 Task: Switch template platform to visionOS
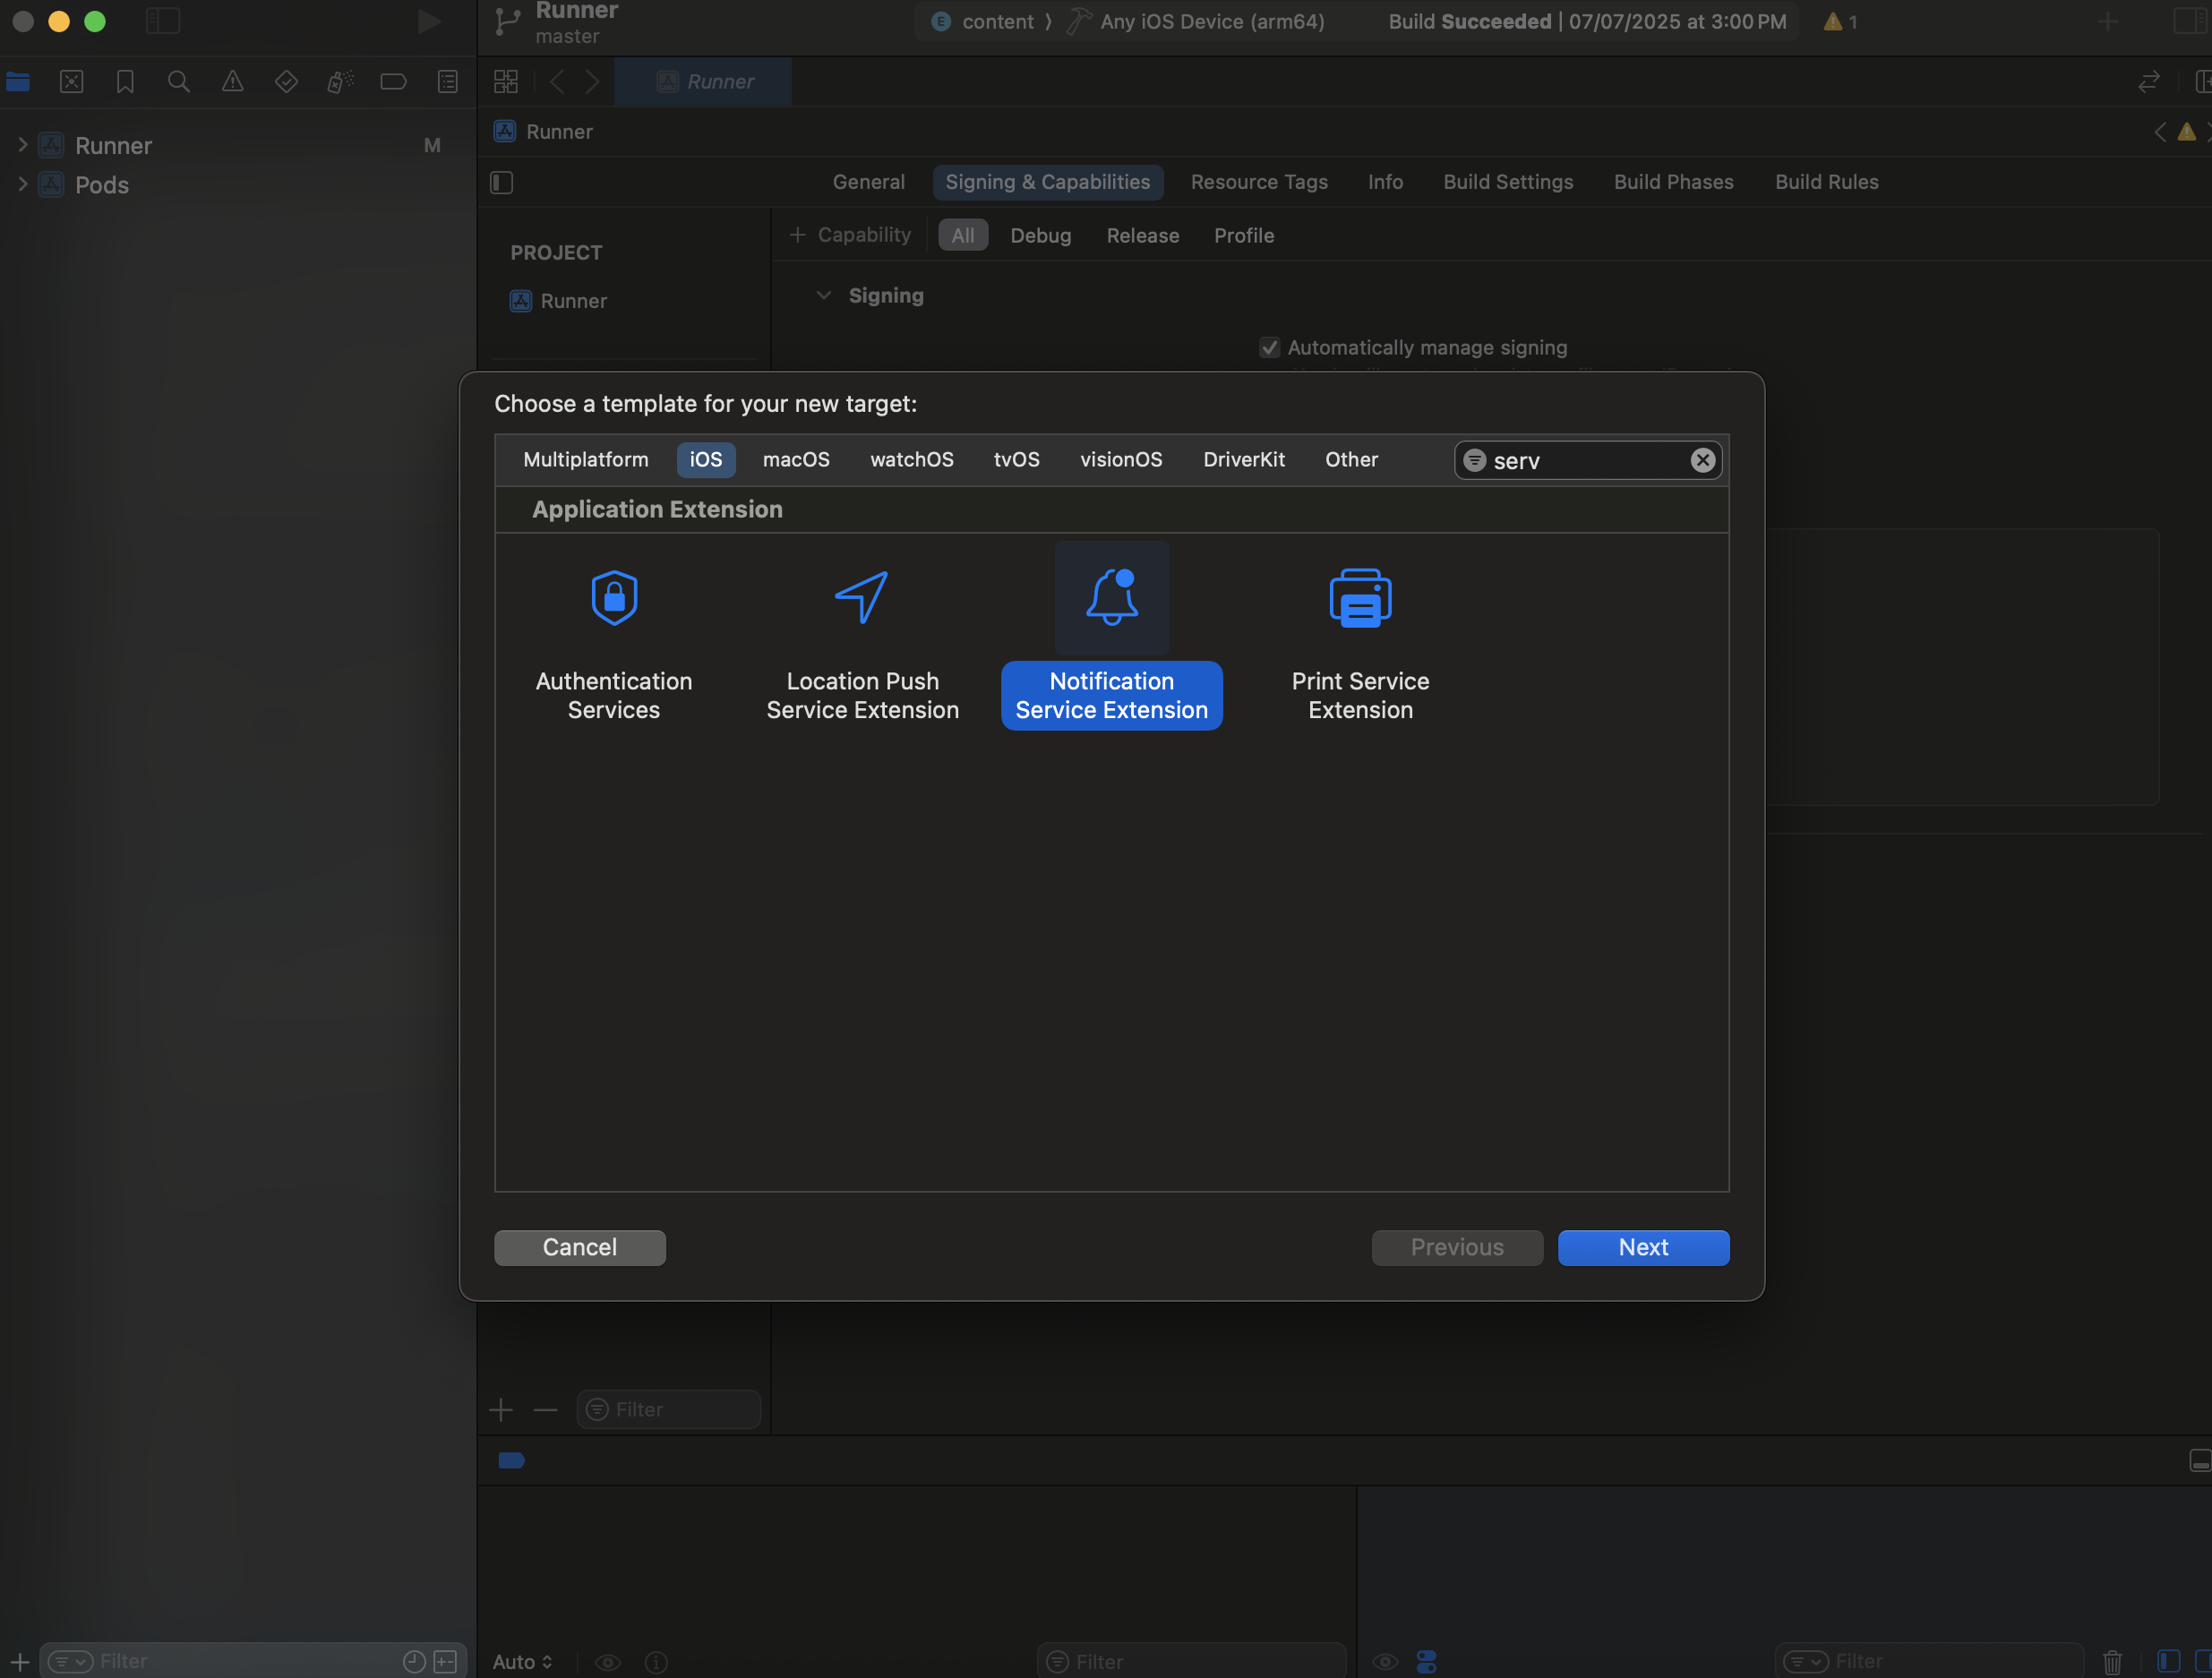click(1121, 460)
